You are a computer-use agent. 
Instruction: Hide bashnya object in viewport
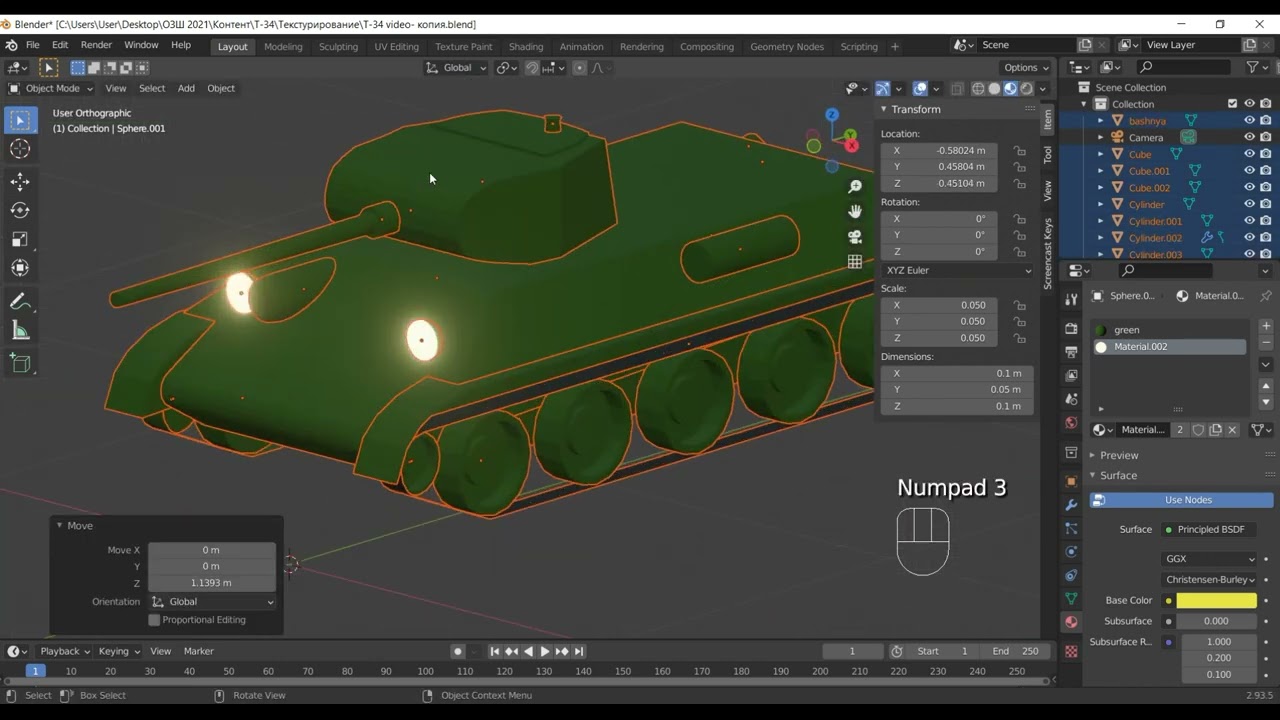pos(1249,120)
